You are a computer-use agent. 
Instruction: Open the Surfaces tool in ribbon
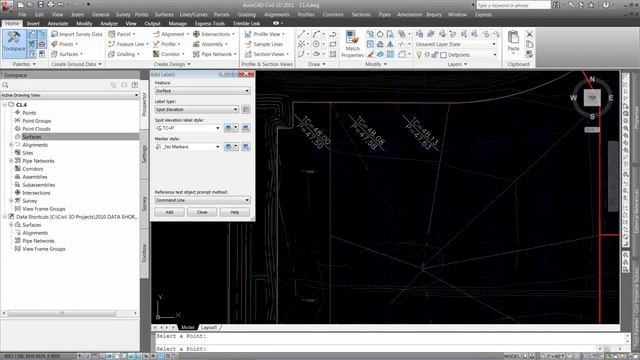point(67,54)
